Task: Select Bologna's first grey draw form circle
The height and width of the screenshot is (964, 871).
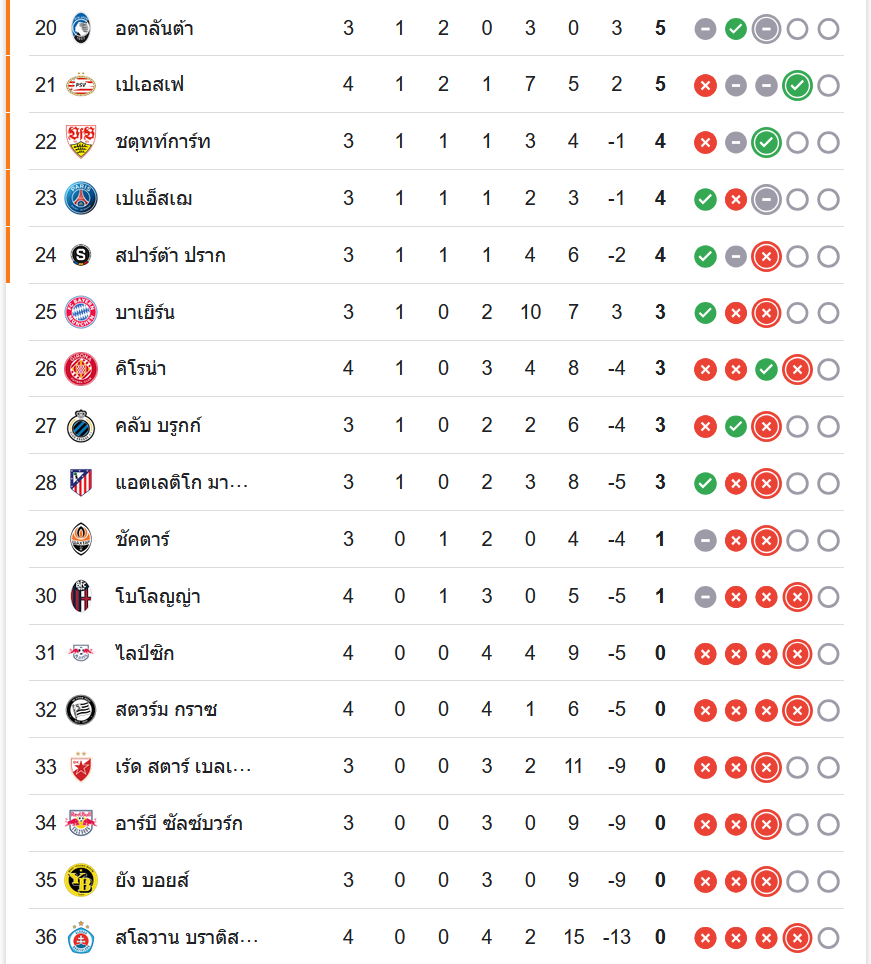Action: [705, 597]
